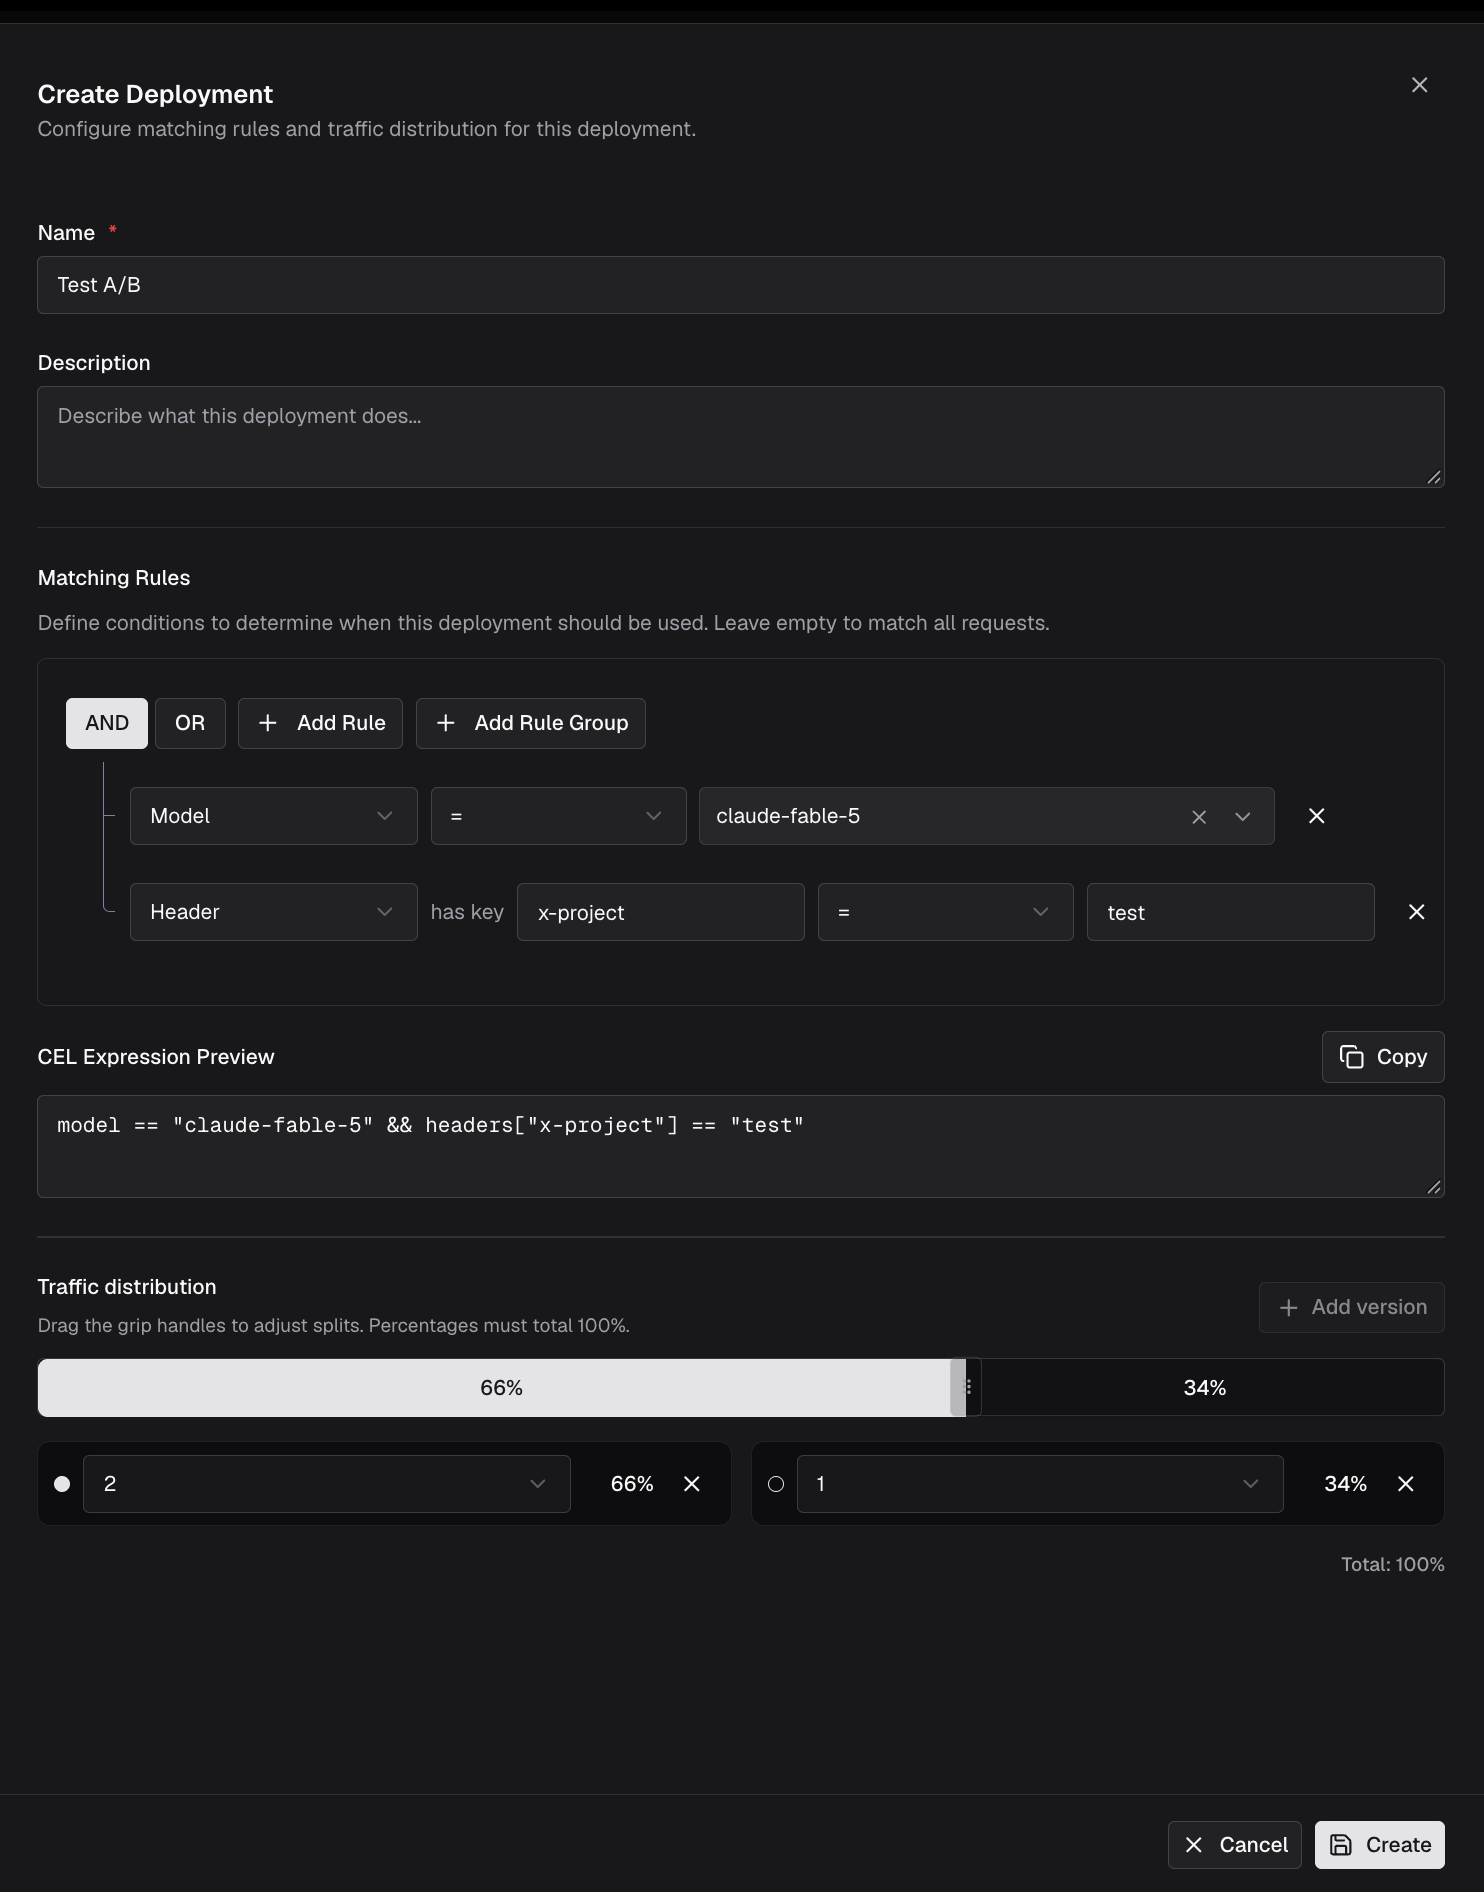
Task: Click the hollow circle of version 1
Action: coord(776,1484)
